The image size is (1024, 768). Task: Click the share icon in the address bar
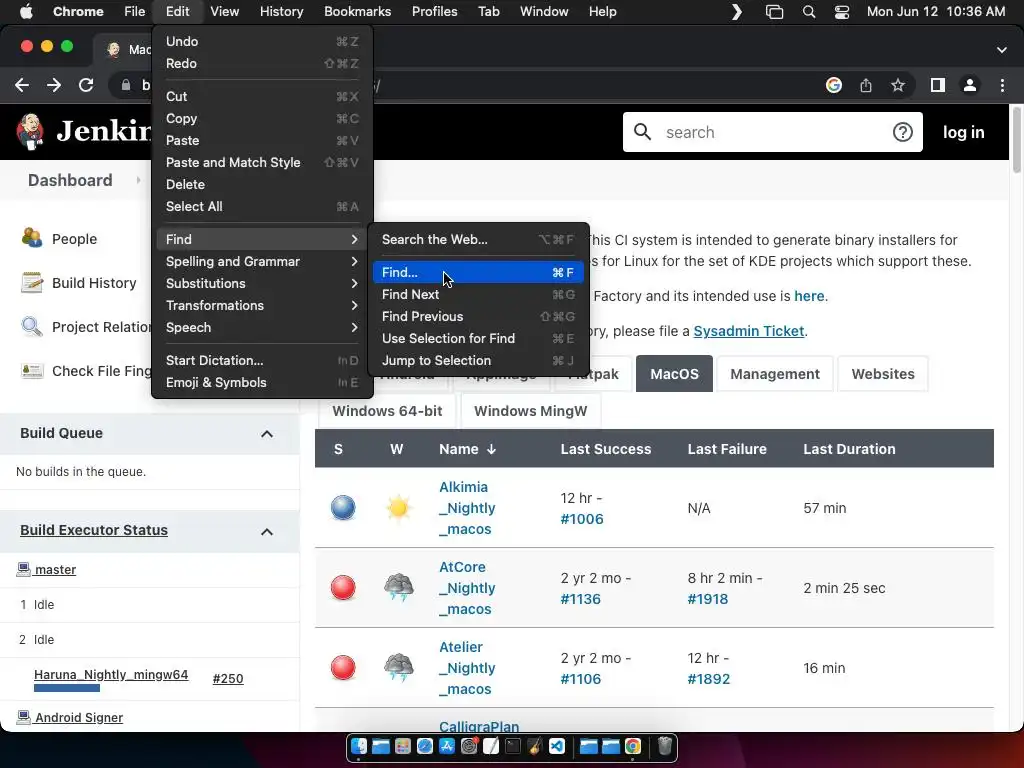click(866, 85)
